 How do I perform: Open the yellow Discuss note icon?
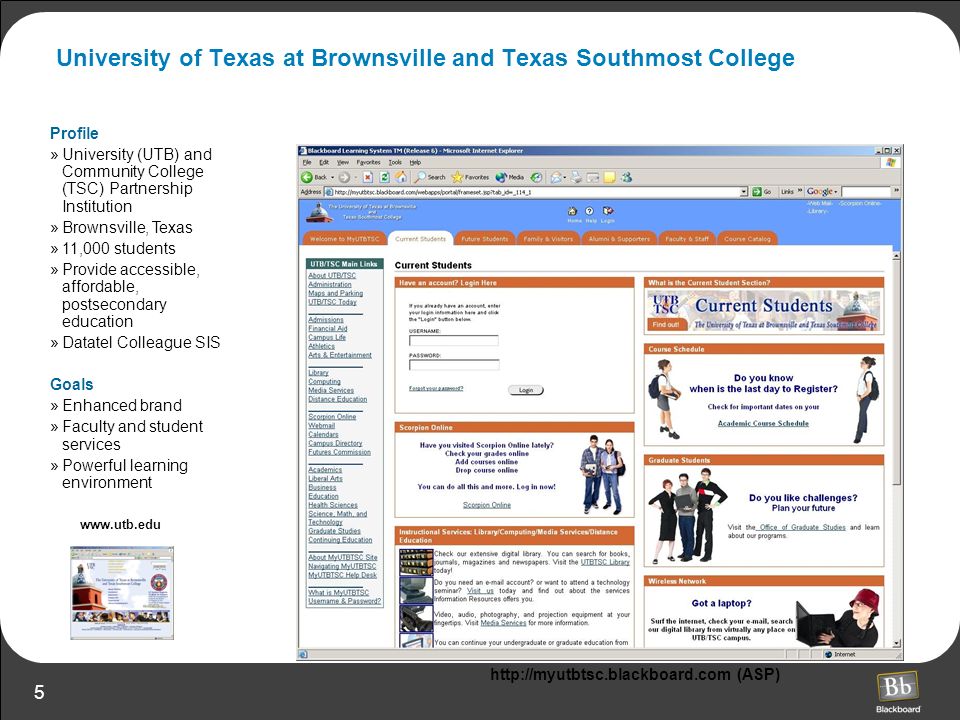pos(609,177)
